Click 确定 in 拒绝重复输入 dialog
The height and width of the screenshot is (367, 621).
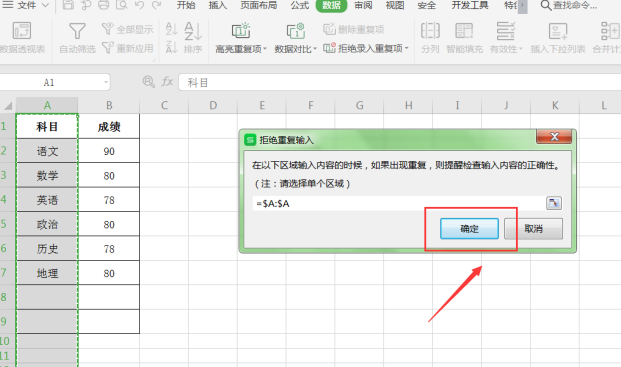pos(469,228)
